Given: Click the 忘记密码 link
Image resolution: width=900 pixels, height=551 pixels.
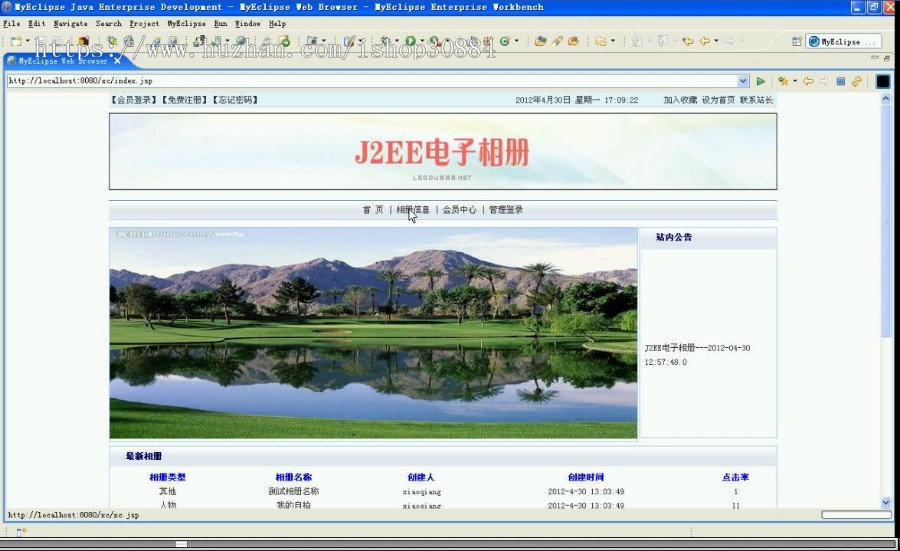Looking at the screenshot, I should [x=235, y=100].
